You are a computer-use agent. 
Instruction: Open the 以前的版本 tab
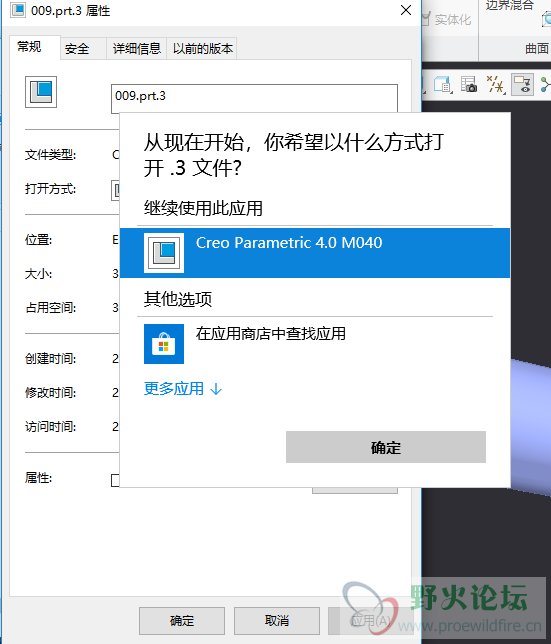pos(203,49)
